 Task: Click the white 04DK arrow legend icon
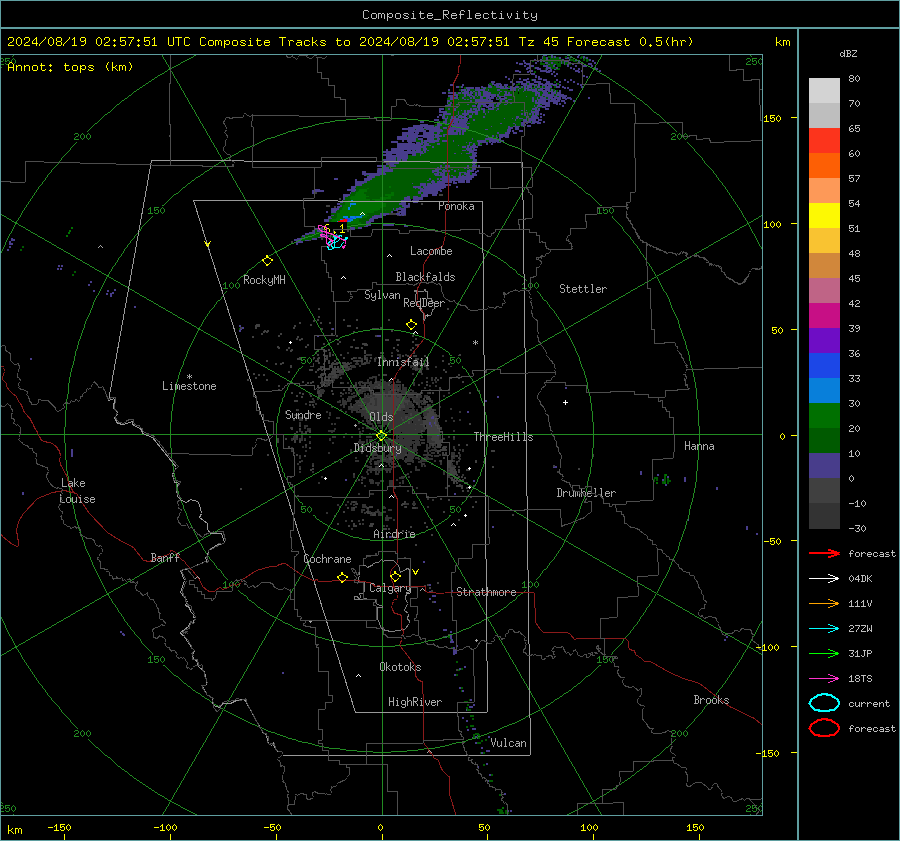pyautogui.click(x=824, y=579)
